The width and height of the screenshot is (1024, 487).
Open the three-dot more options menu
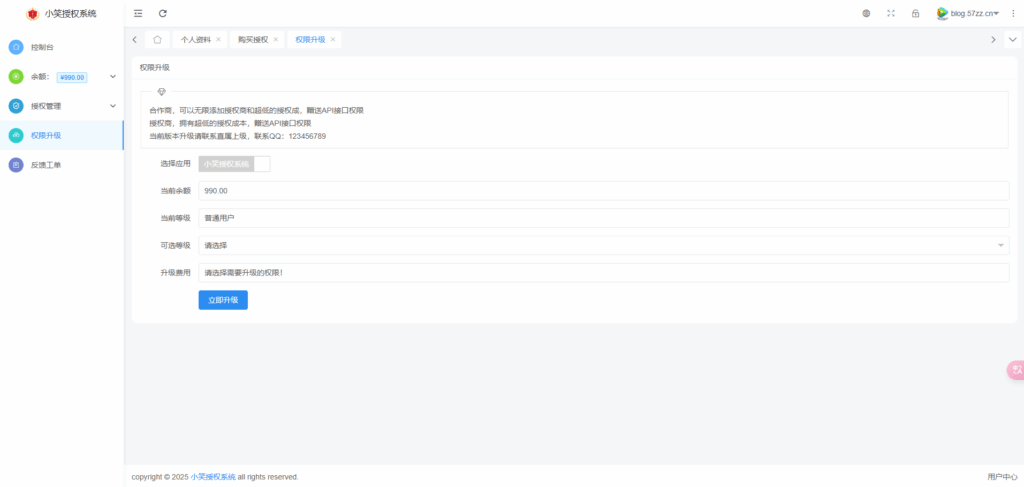1013,13
